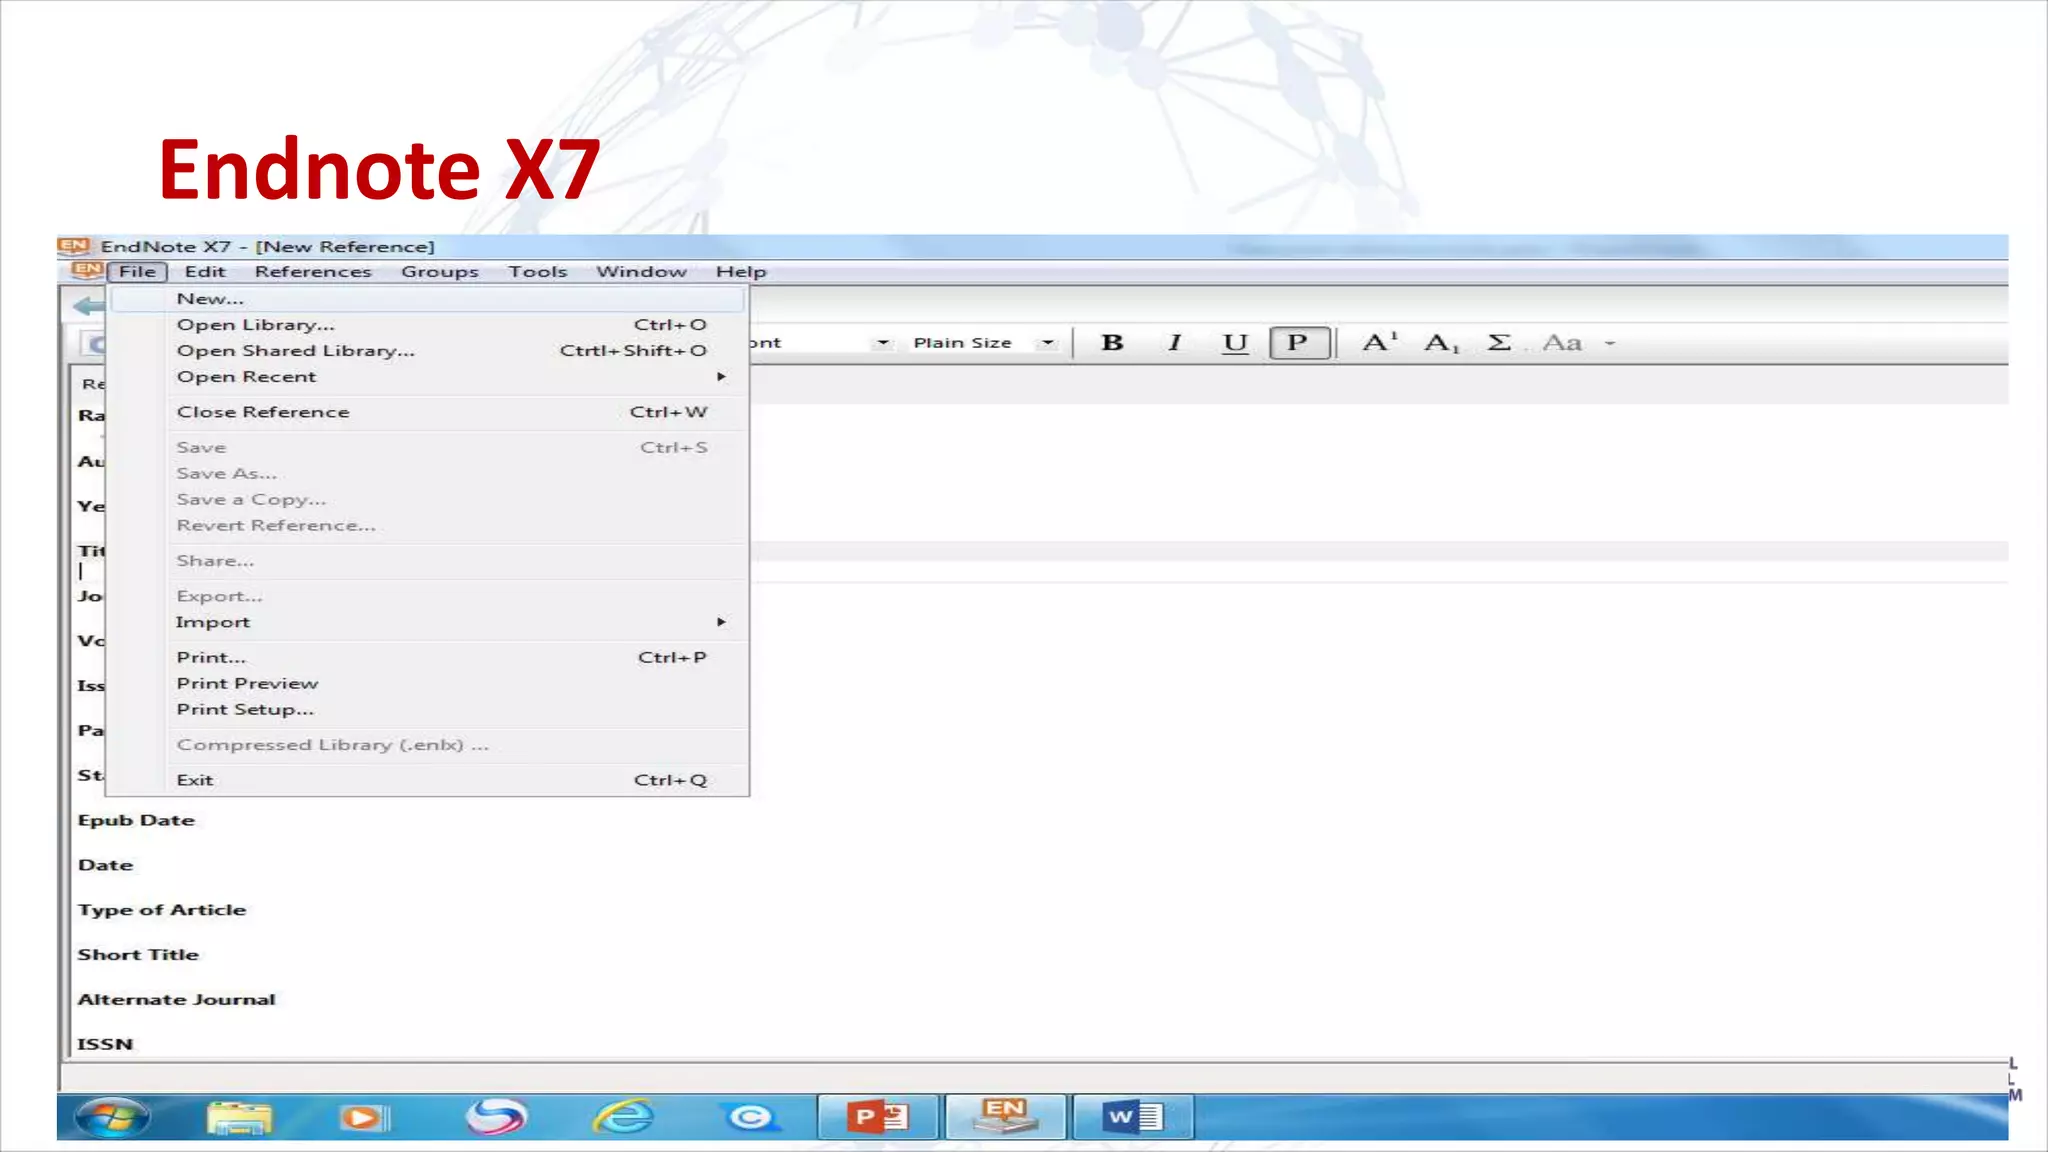This screenshot has height=1152, width=2048.
Task: Click Revert Reference... entry
Action: click(x=428, y=526)
